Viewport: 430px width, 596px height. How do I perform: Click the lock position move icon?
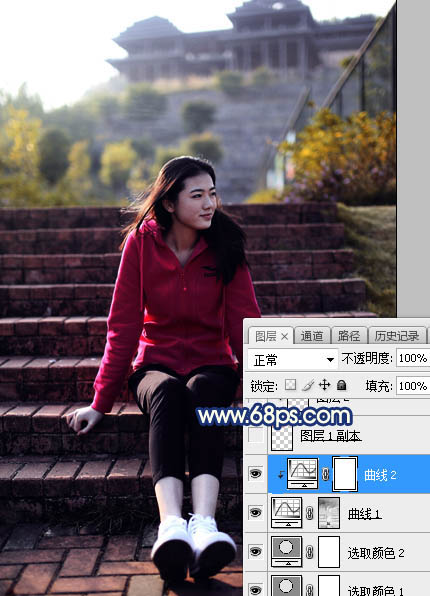tap(324, 385)
